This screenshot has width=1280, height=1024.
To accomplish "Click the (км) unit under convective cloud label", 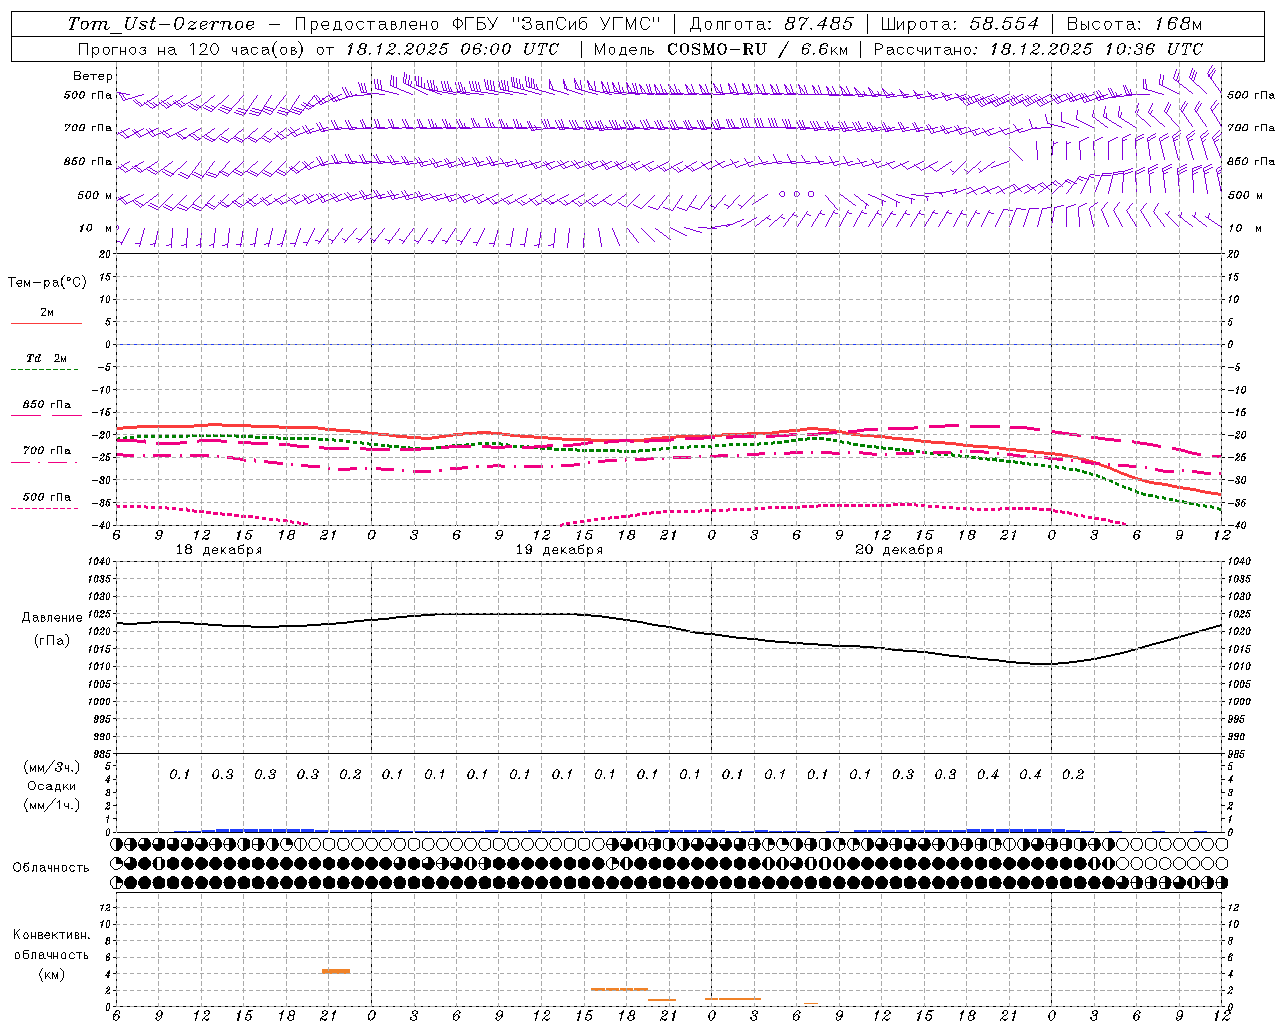I will (51, 974).
